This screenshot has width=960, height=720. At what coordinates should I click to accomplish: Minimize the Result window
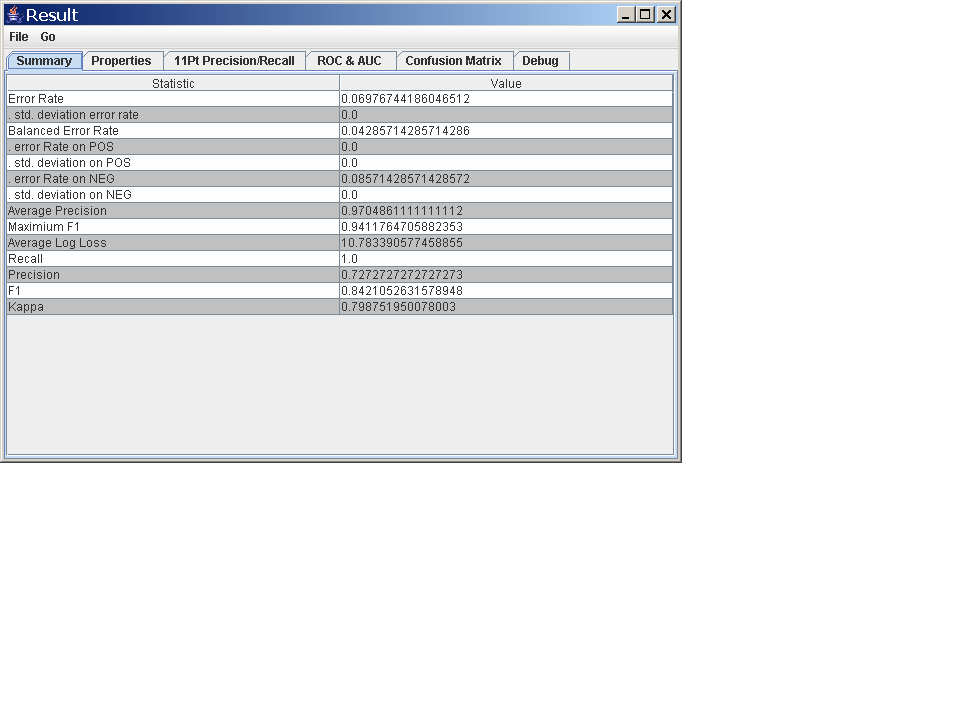pos(626,14)
